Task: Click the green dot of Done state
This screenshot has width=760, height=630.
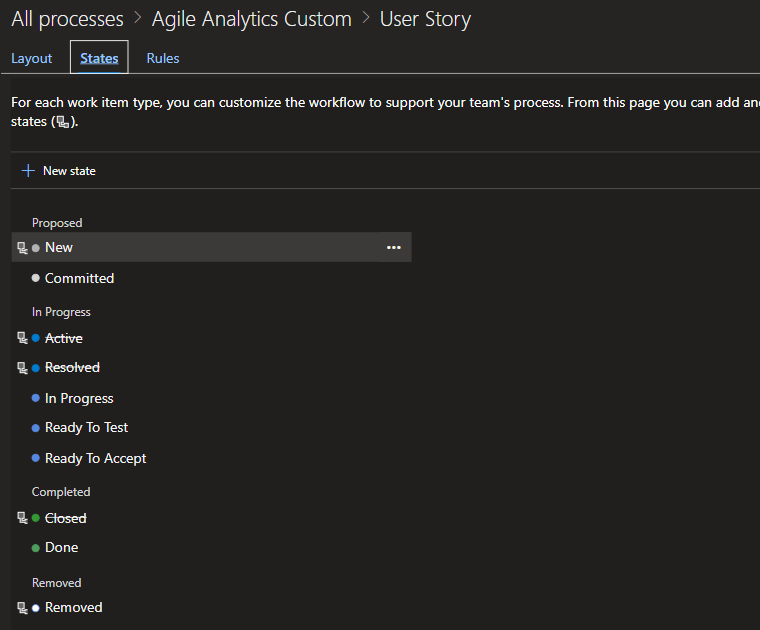Action: (35, 548)
